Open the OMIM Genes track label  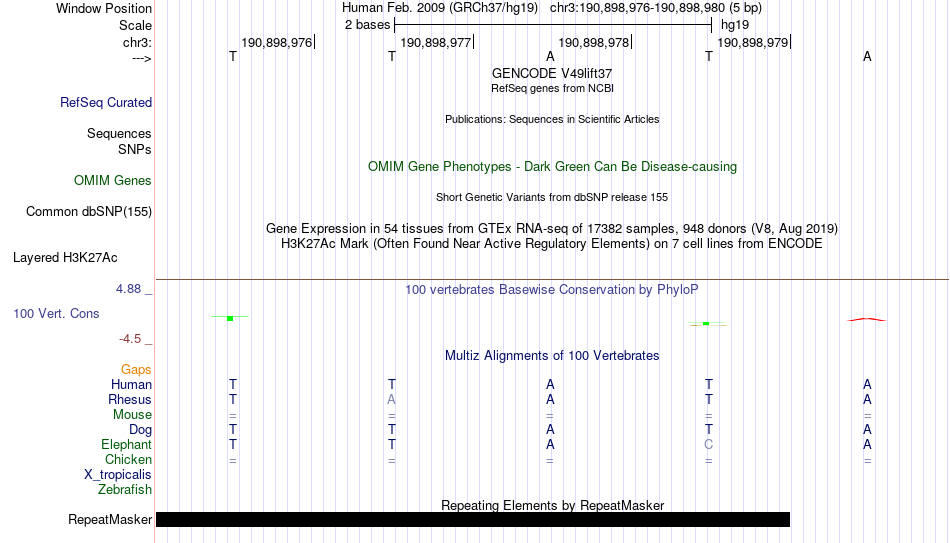(113, 181)
